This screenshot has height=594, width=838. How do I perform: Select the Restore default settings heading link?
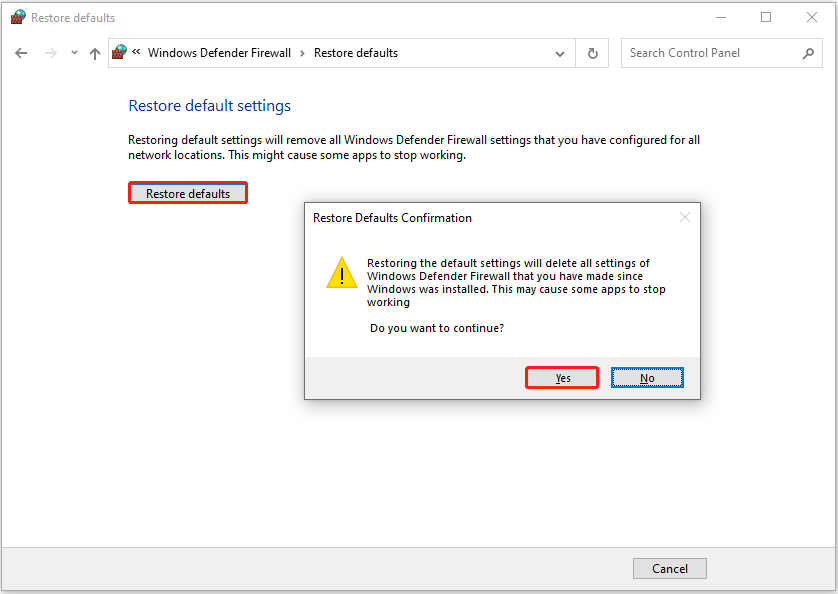click(209, 105)
